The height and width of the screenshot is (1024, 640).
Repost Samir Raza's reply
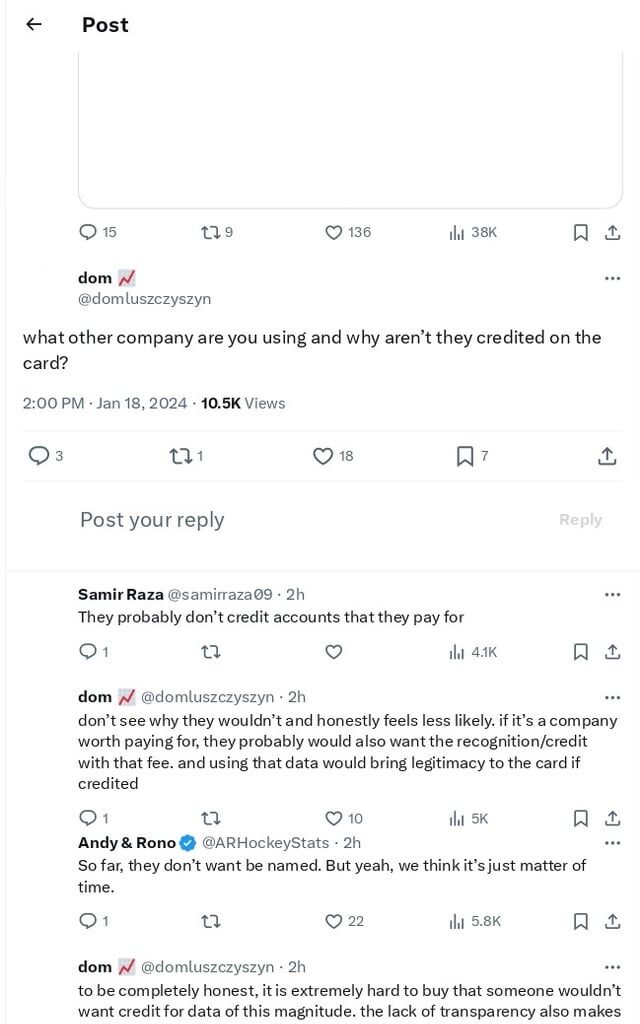click(211, 652)
